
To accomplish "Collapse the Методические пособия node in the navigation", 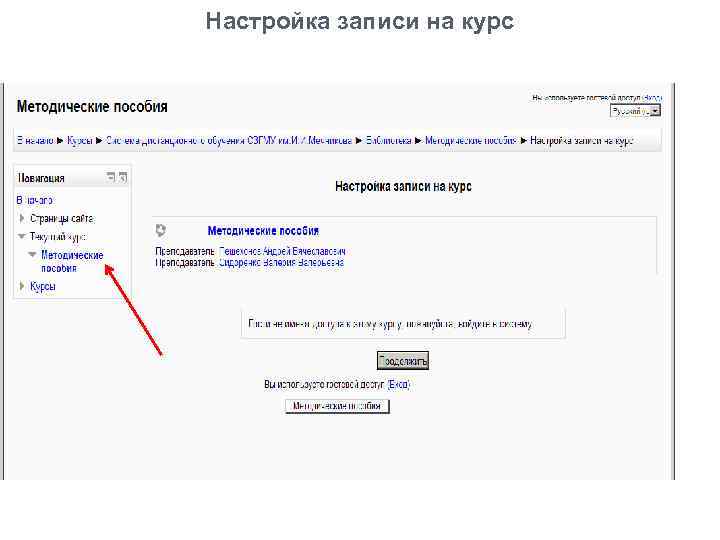I will point(32,254).
